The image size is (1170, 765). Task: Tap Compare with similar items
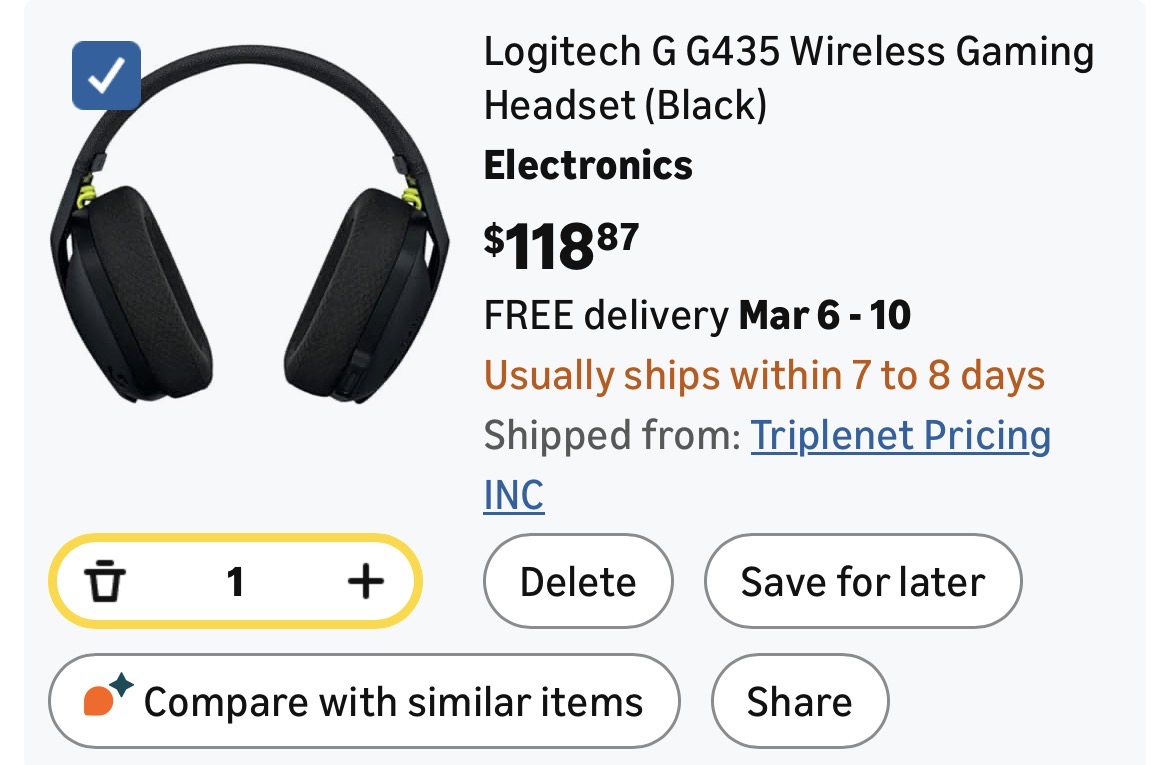392,701
